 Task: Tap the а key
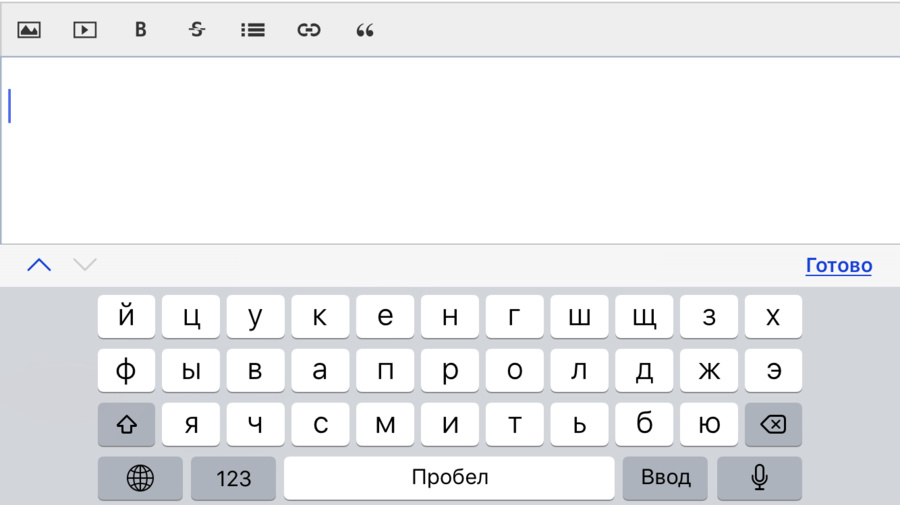320,370
